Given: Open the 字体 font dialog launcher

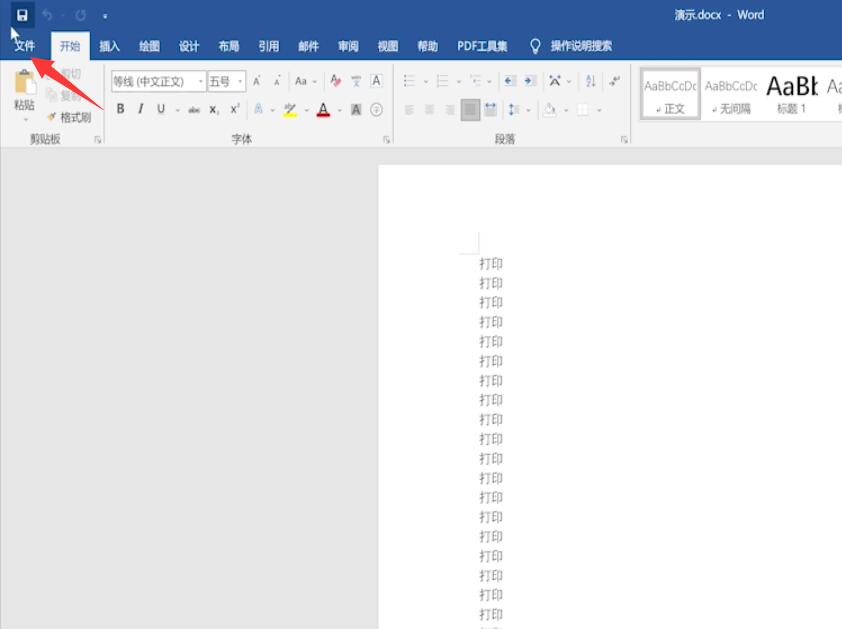Looking at the screenshot, I should 386,140.
